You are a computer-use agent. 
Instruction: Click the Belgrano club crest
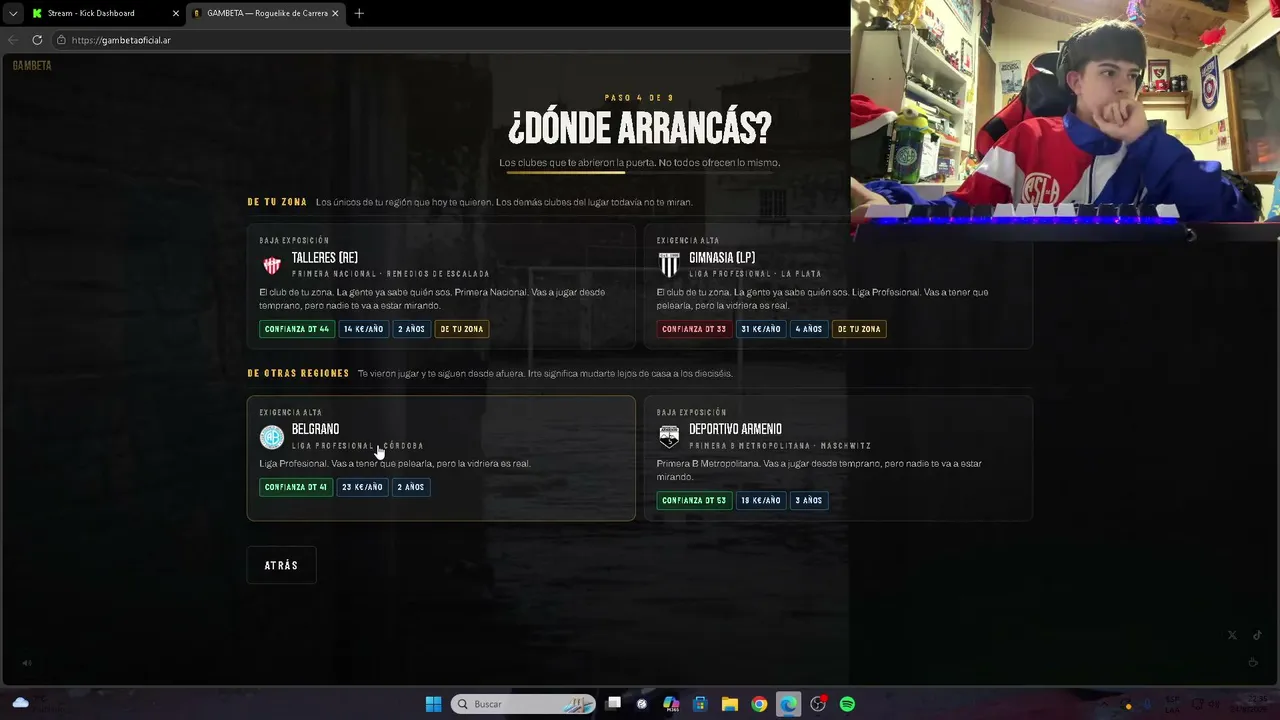pos(272,437)
